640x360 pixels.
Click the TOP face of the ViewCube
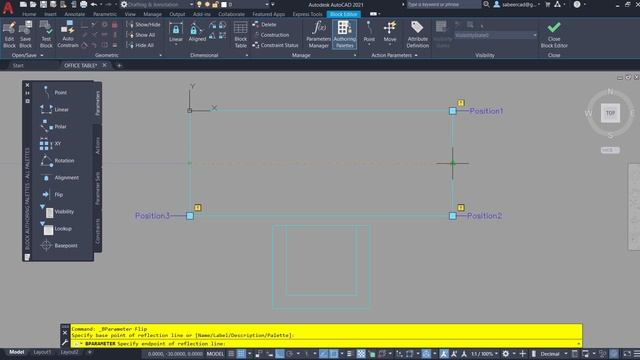pyautogui.click(x=610, y=113)
